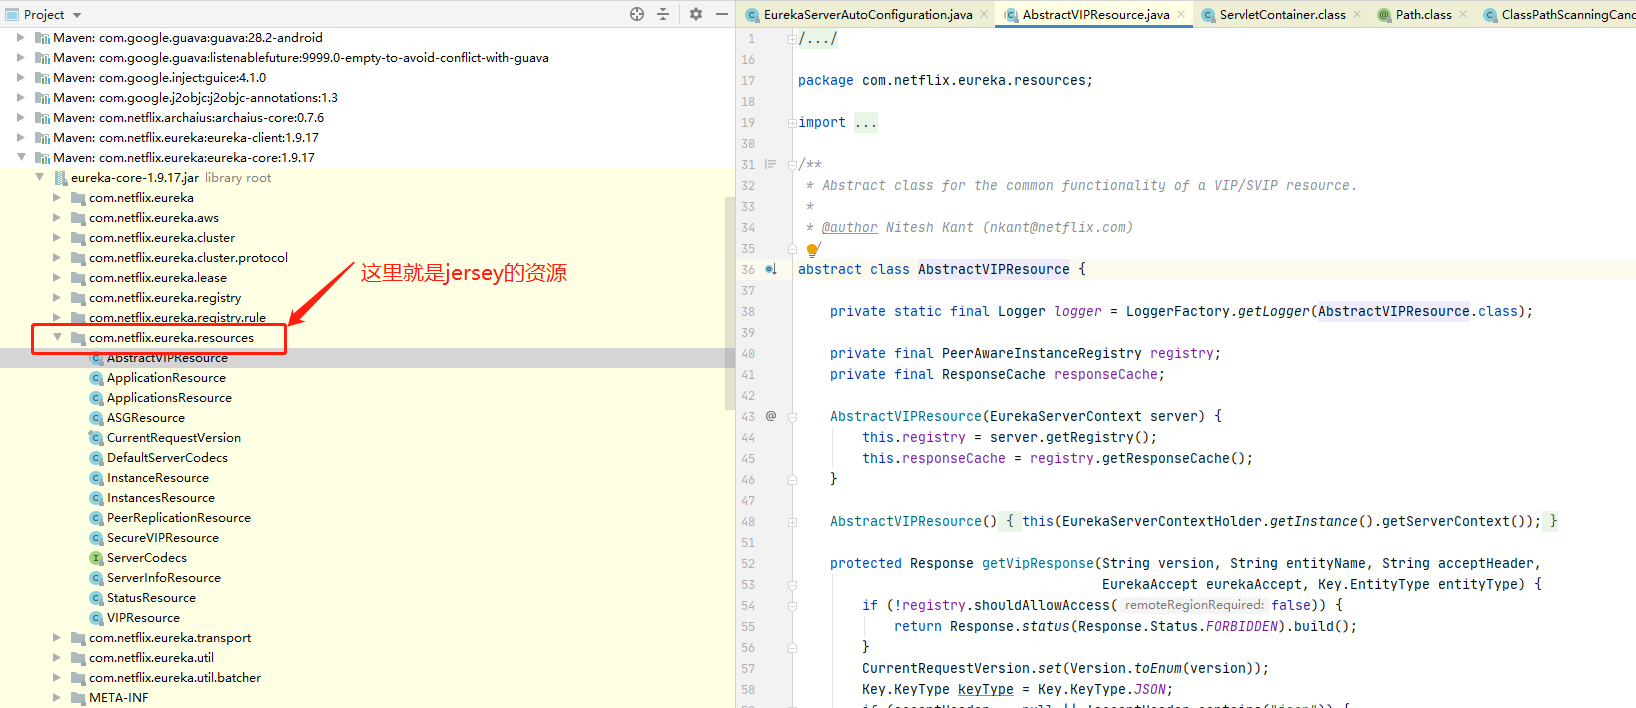Click CurrentRequestVersion class icon

96,438
